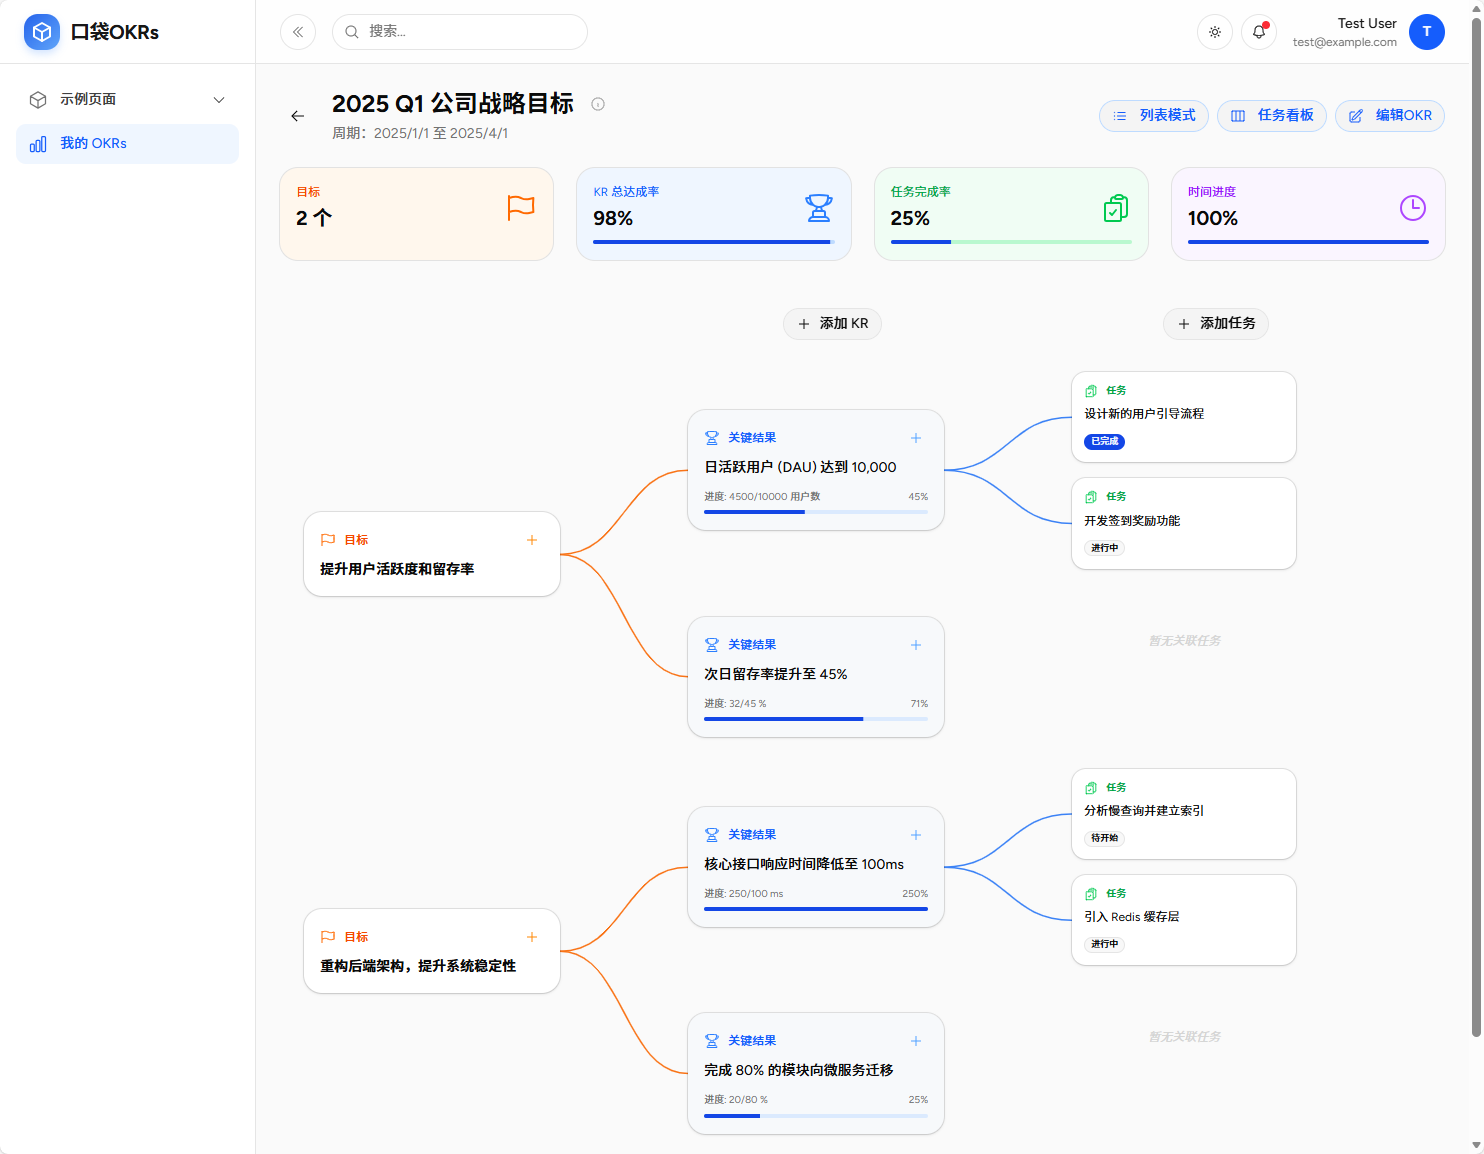Click the plus icon on the DAU key result

point(915,438)
